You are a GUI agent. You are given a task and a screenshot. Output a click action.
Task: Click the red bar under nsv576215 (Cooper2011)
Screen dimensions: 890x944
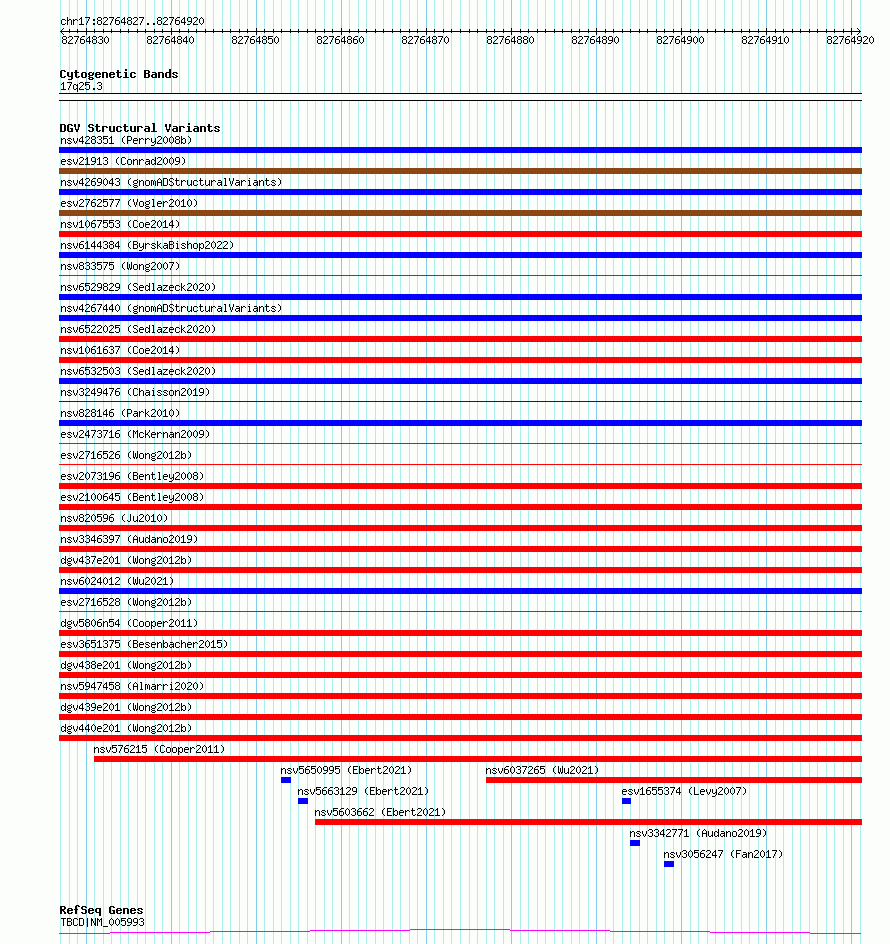(478, 759)
